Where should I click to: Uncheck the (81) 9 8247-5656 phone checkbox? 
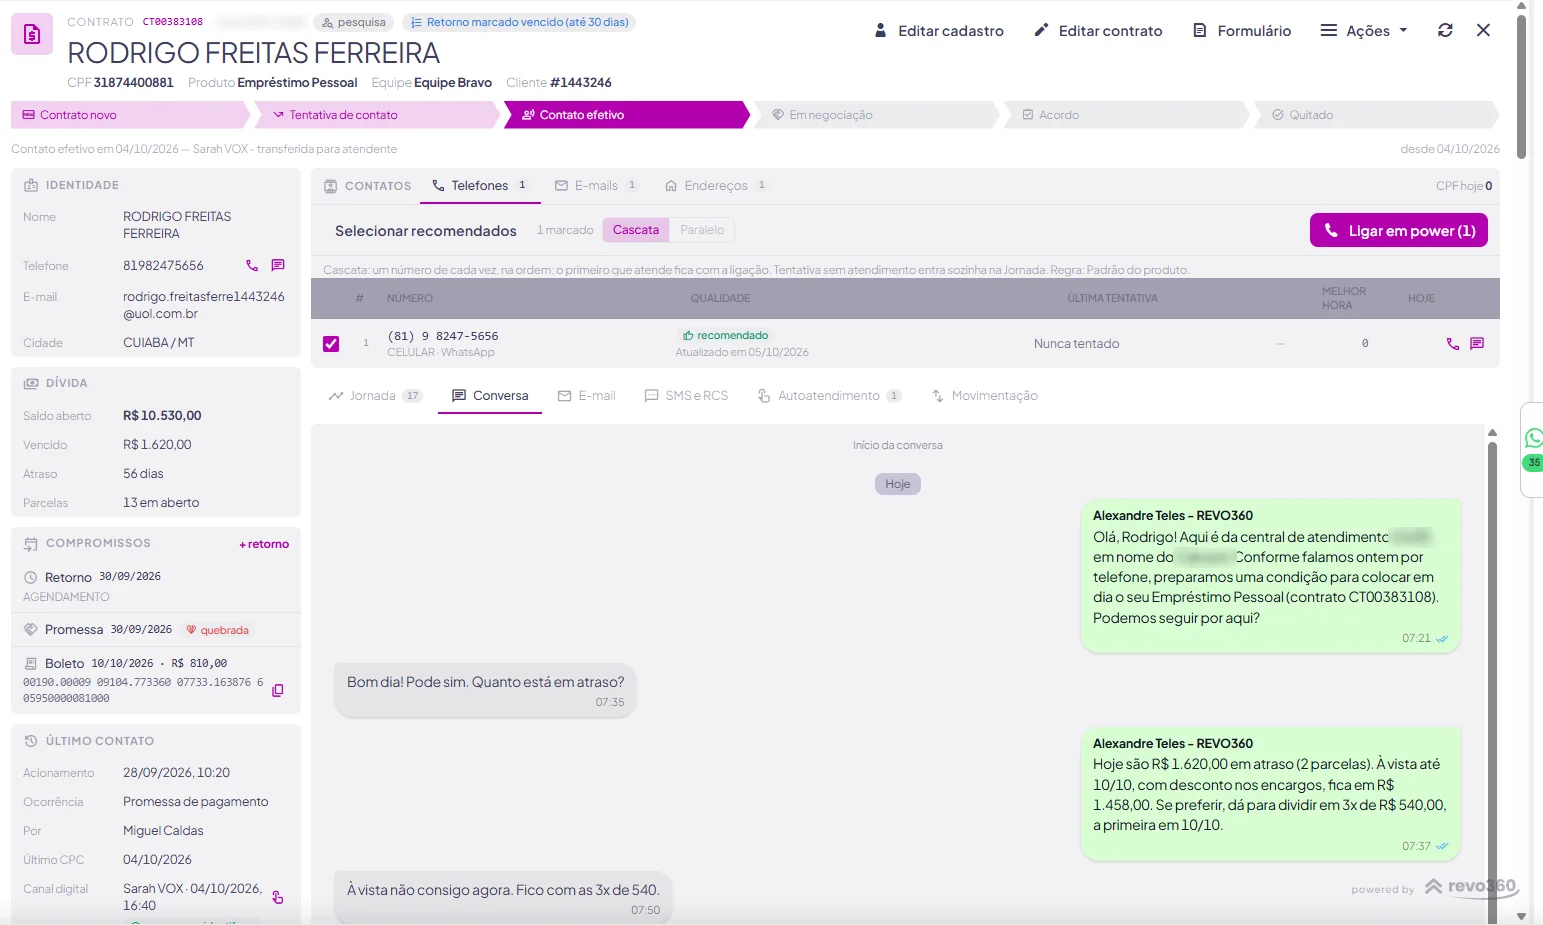pos(331,344)
